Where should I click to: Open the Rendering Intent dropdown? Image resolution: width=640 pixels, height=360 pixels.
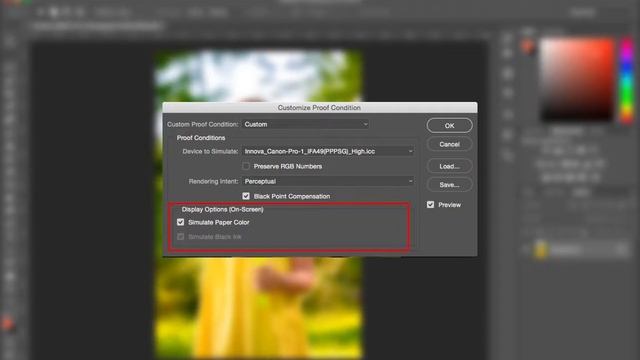(328, 181)
